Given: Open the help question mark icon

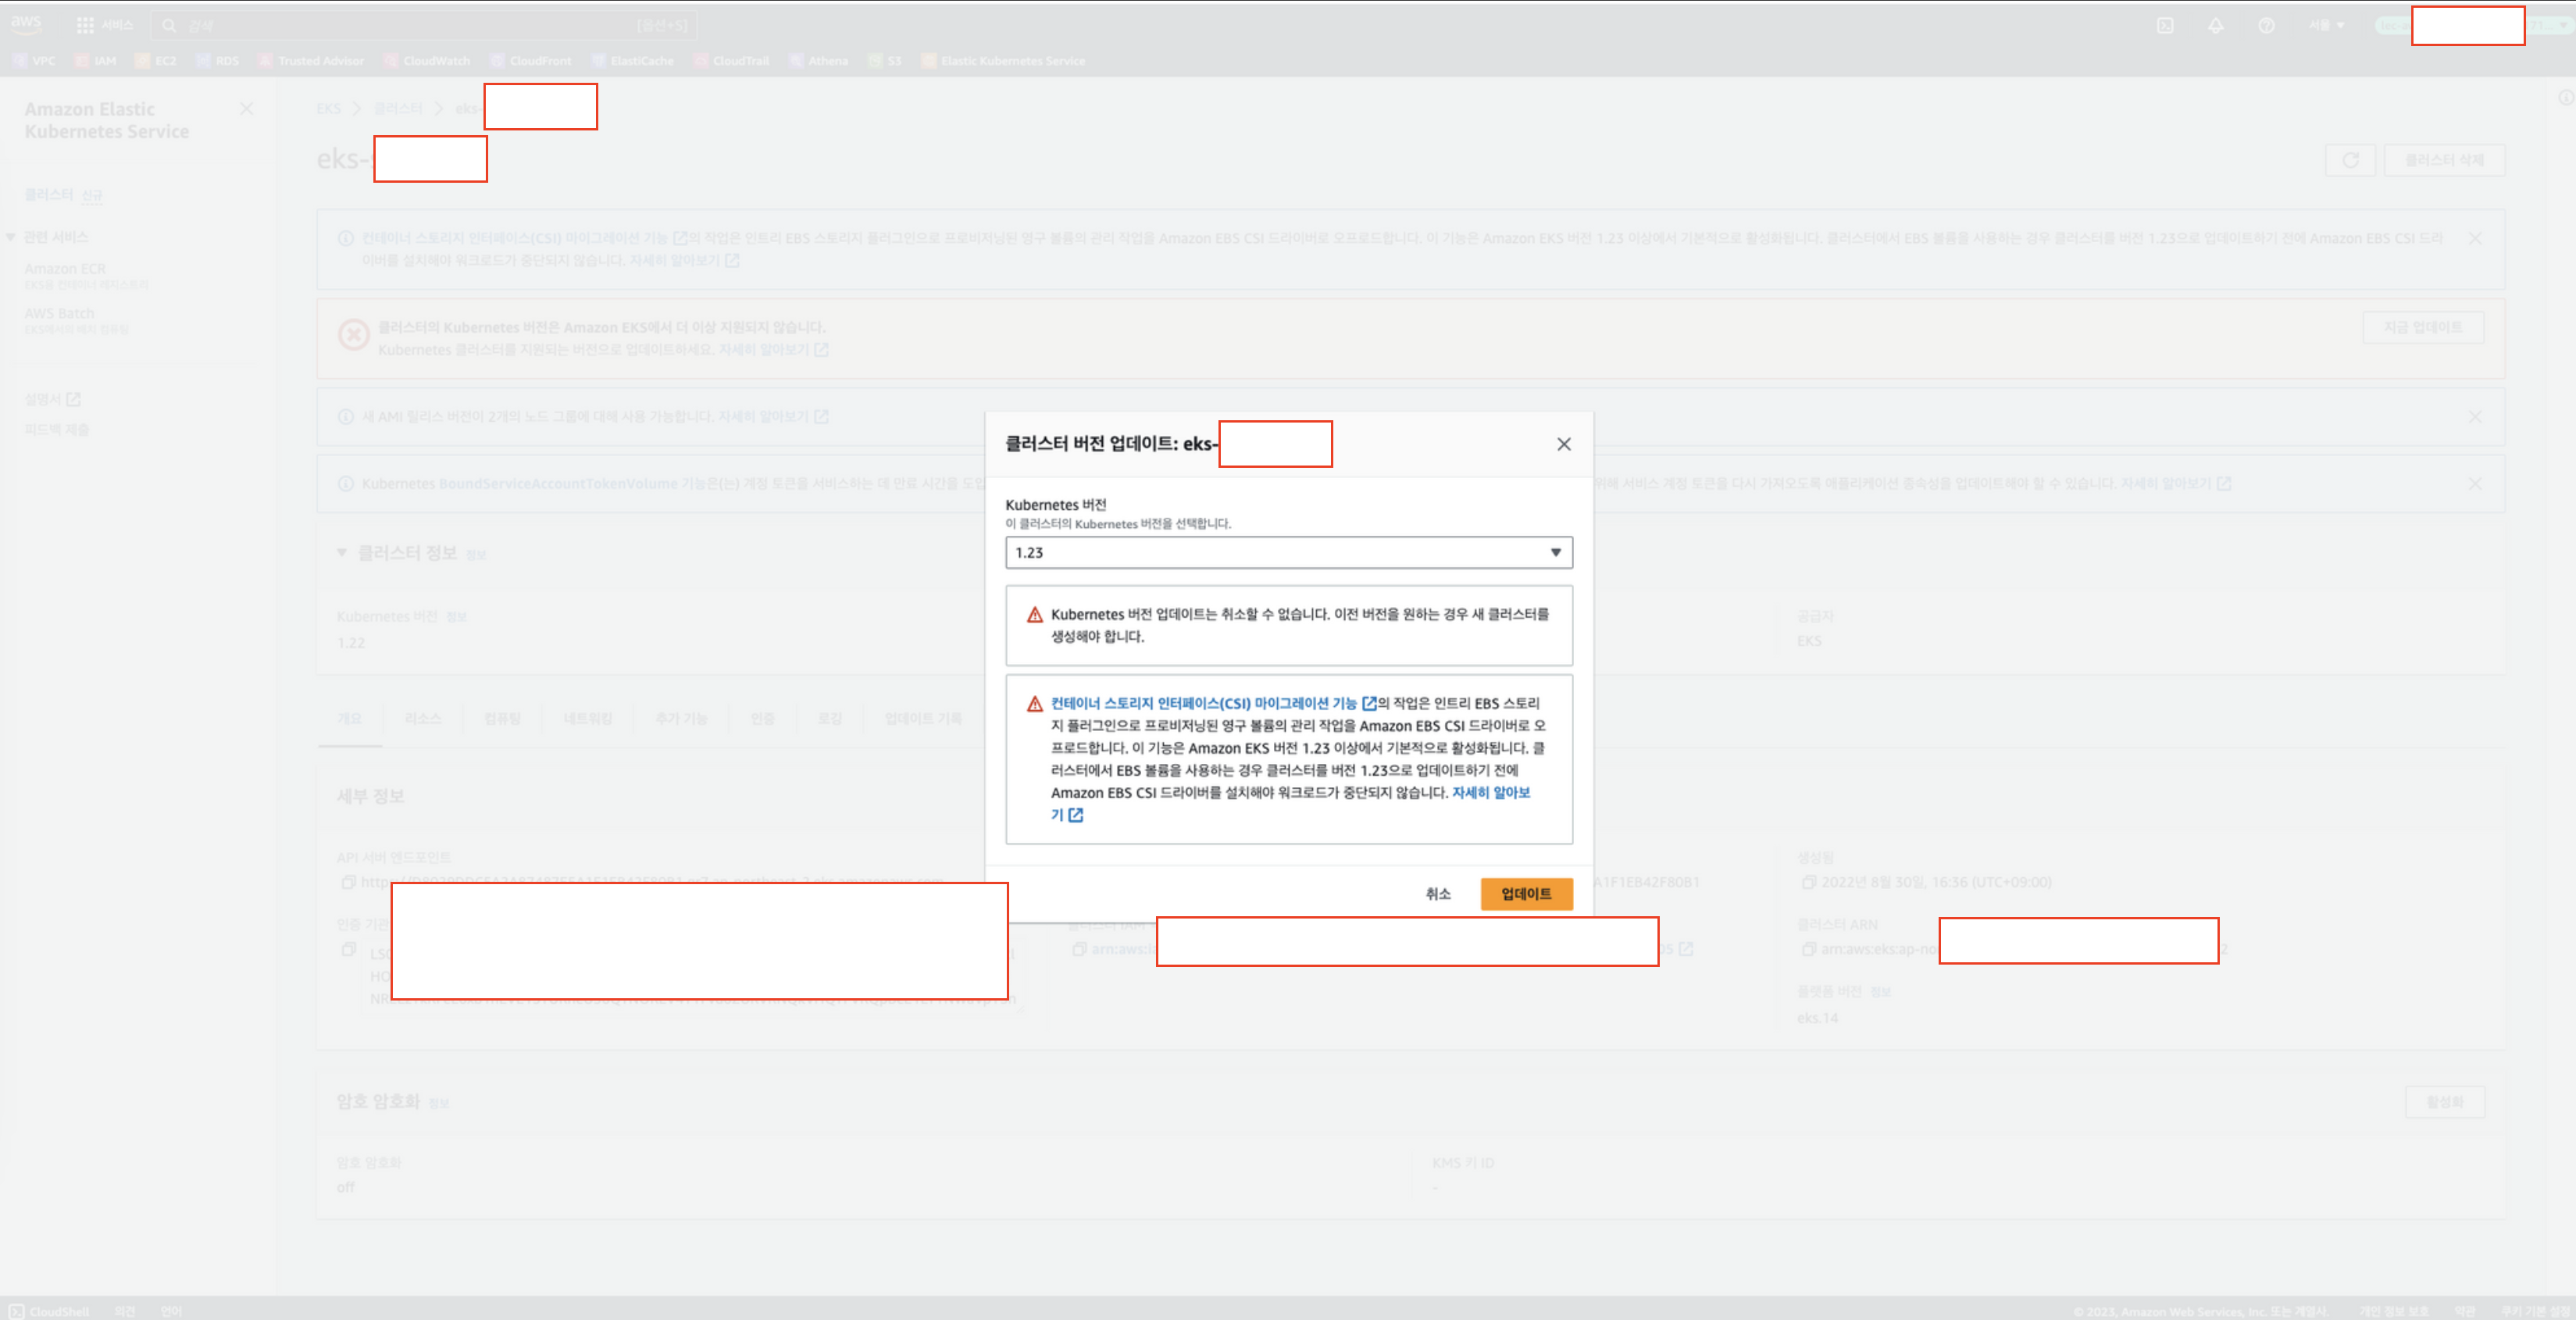Looking at the screenshot, I should 2266,26.
